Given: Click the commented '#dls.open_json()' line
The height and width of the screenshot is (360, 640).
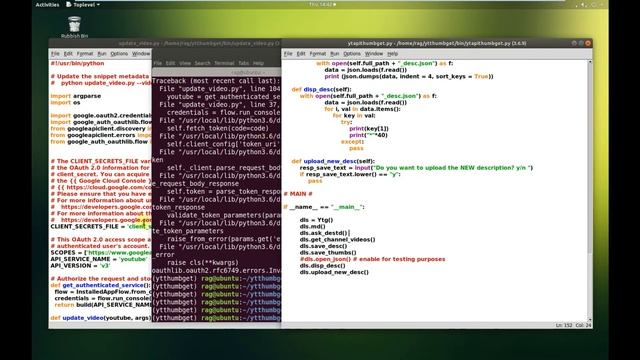Looking at the screenshot, I should (x=372, y=259).
